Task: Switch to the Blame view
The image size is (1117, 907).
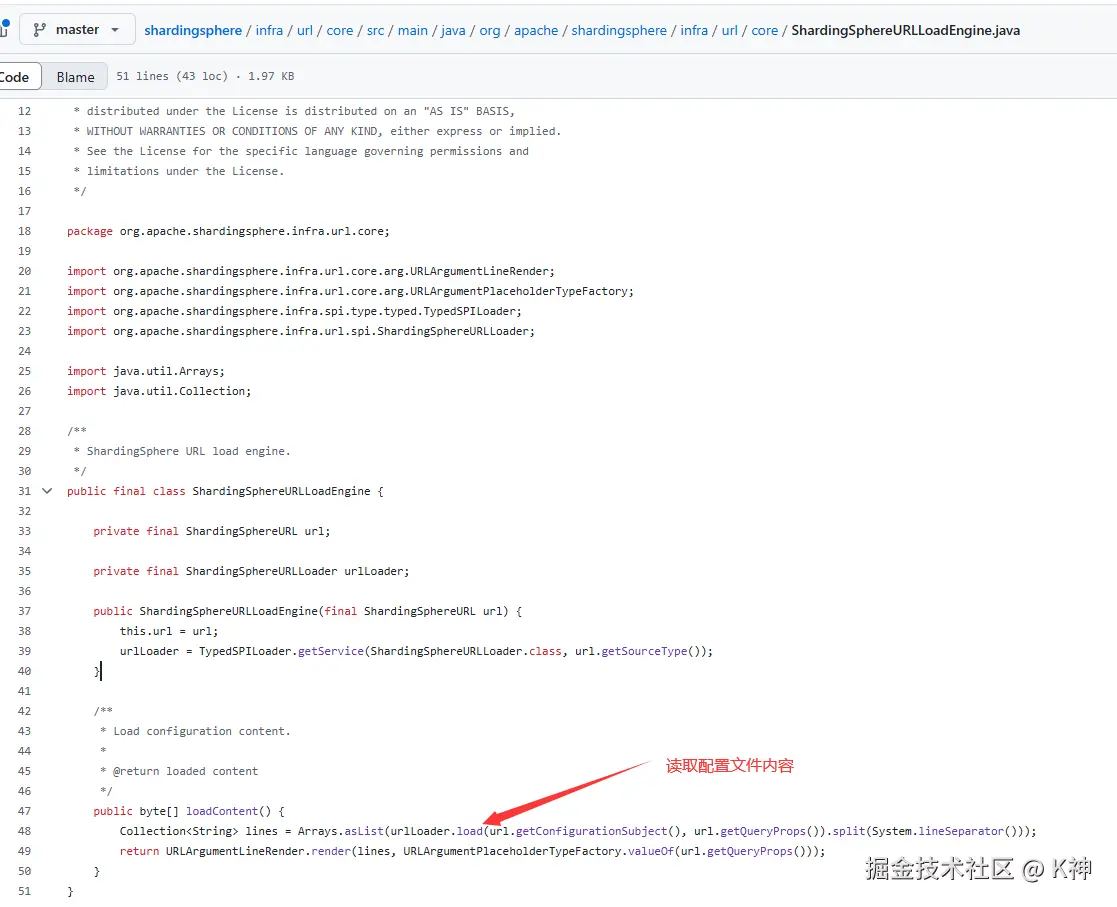Action: coord(75,77)
